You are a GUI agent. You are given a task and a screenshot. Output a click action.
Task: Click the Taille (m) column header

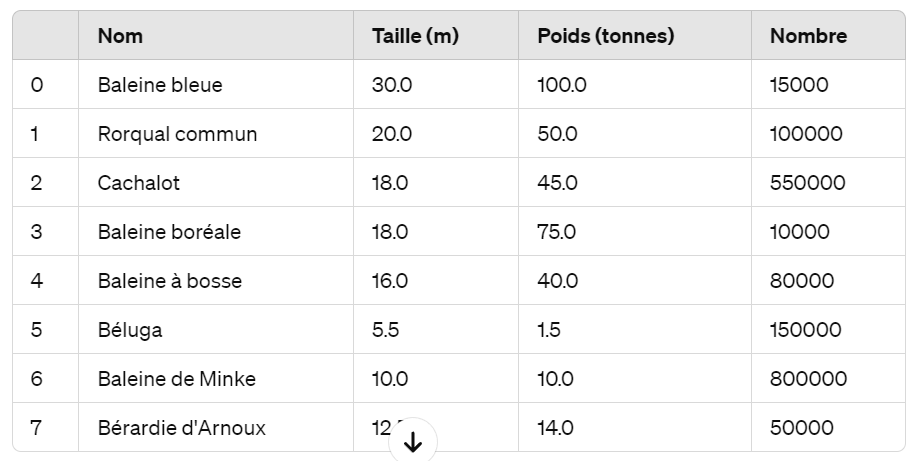coord(414,36)
